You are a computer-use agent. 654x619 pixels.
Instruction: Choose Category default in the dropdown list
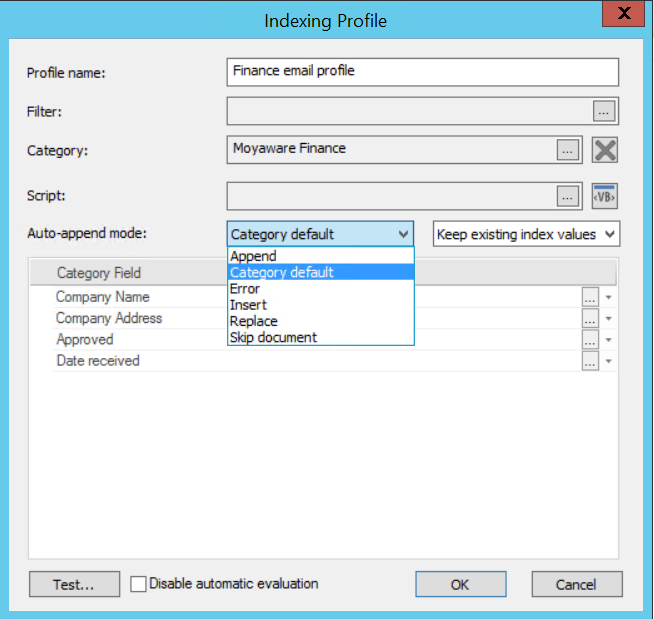321,272
